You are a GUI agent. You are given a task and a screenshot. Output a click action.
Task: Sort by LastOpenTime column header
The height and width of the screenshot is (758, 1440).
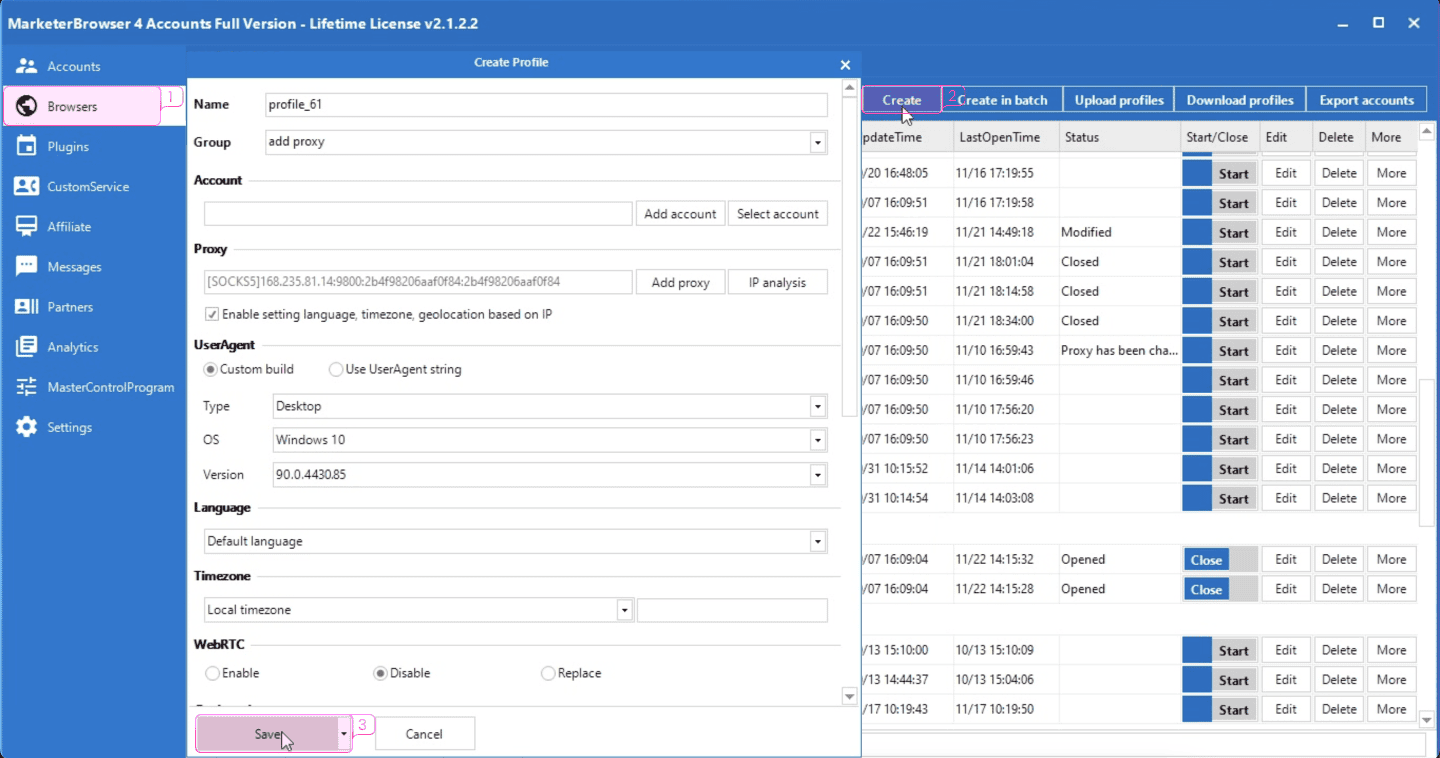click(999, 137)
